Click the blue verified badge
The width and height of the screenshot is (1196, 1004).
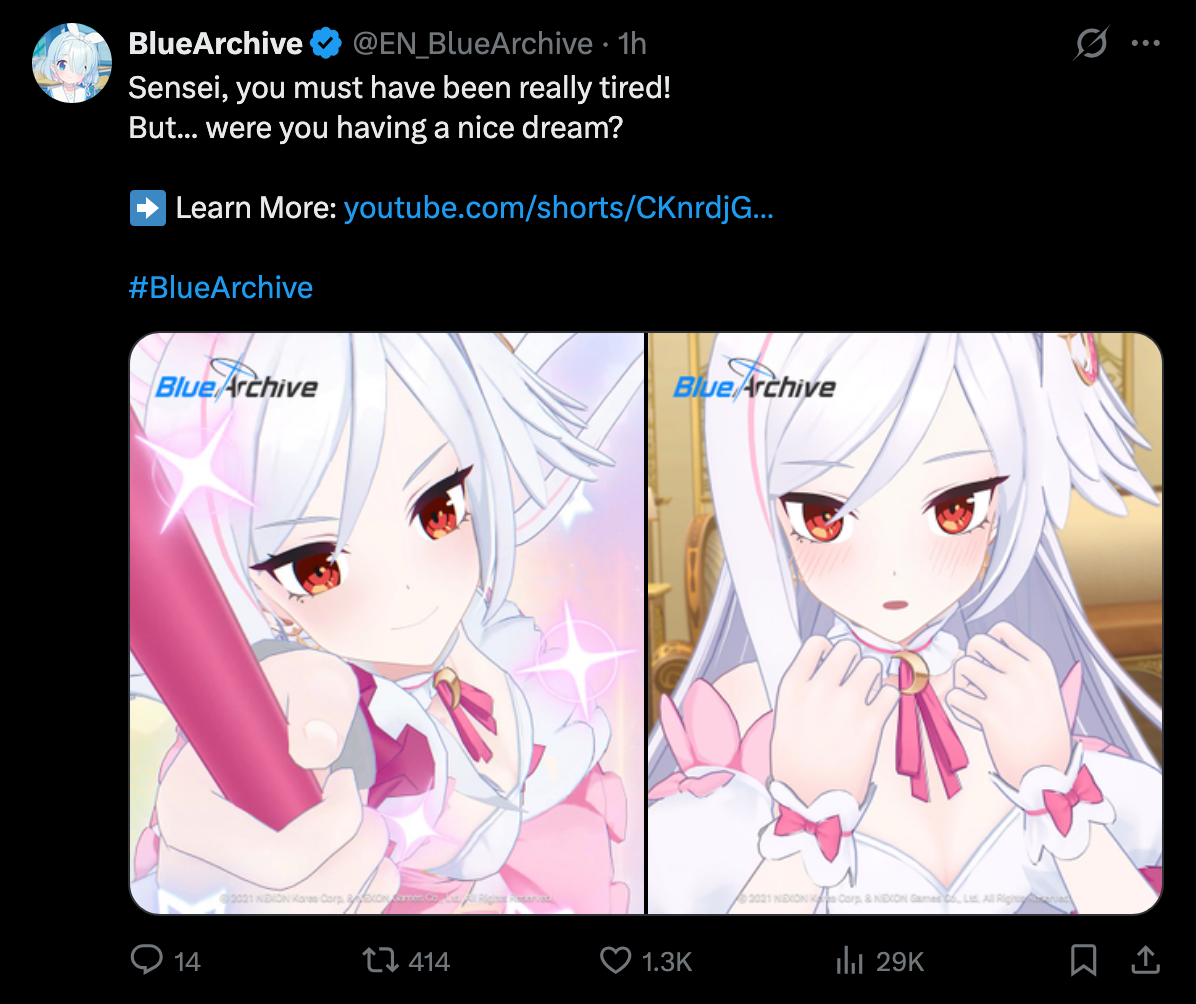click(326, 43)
